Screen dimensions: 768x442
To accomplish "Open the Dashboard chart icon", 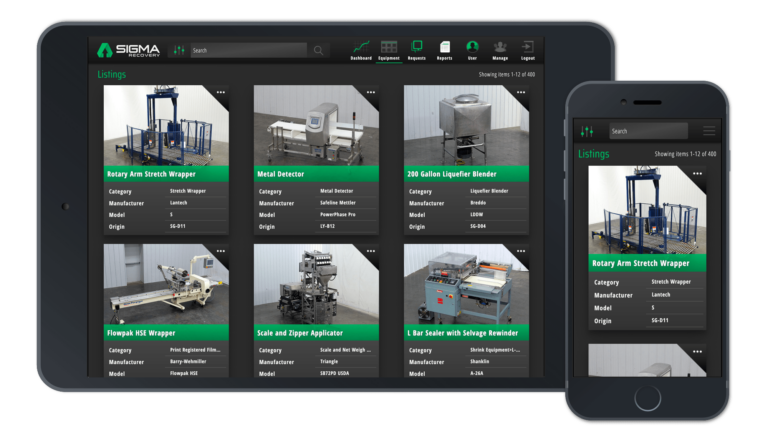I will click(360, 47).
